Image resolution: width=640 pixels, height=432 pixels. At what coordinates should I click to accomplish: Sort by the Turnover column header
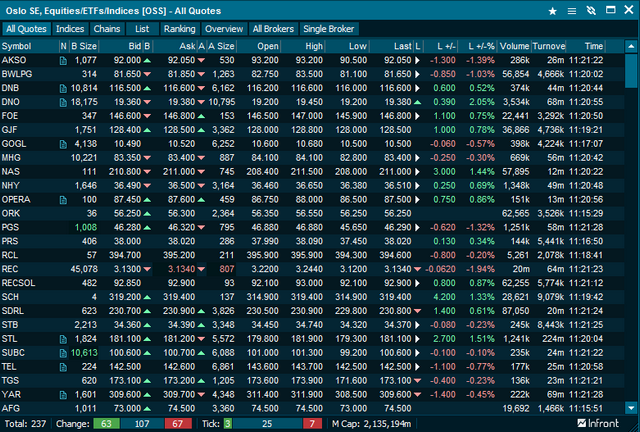coord(549,46)
